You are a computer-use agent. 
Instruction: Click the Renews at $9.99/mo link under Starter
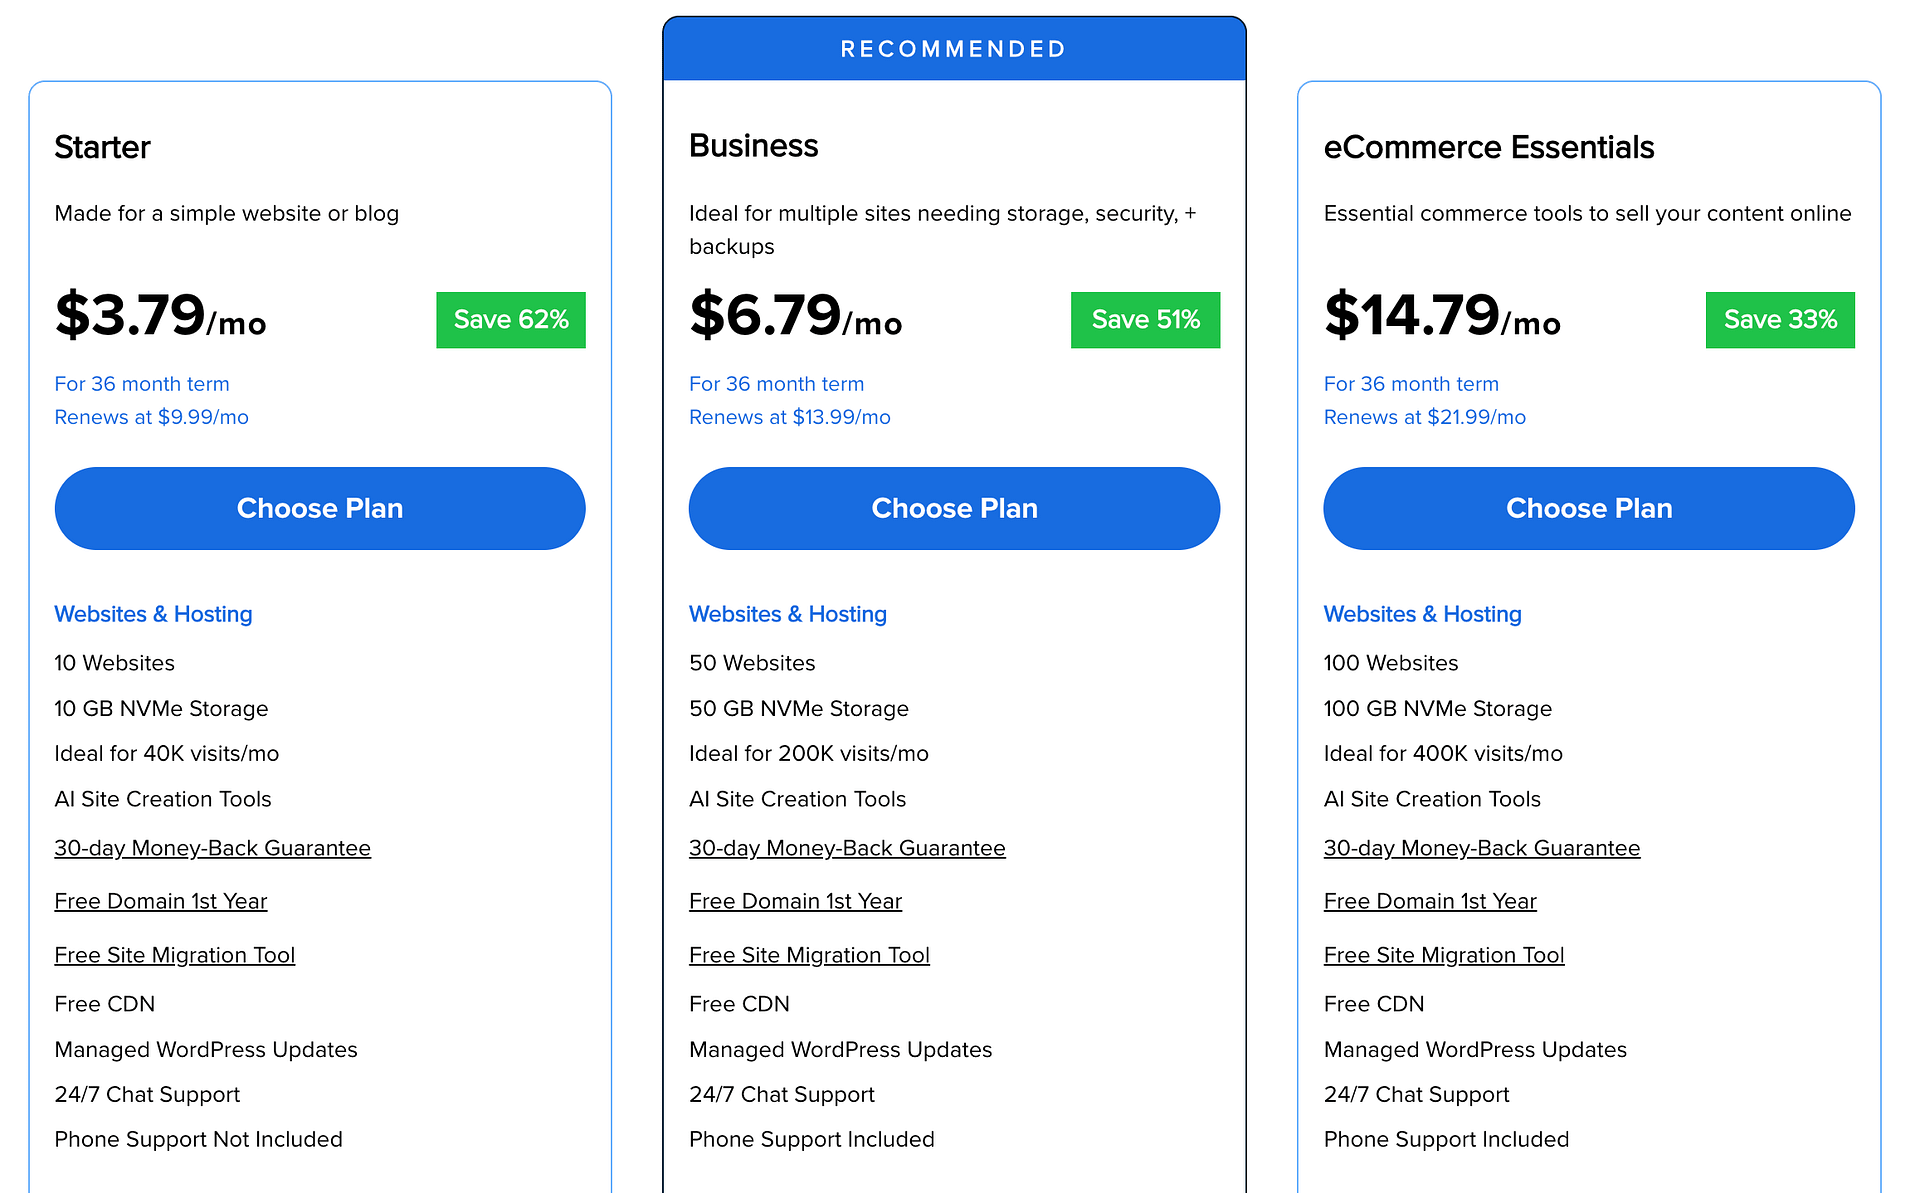coord(151,417)
